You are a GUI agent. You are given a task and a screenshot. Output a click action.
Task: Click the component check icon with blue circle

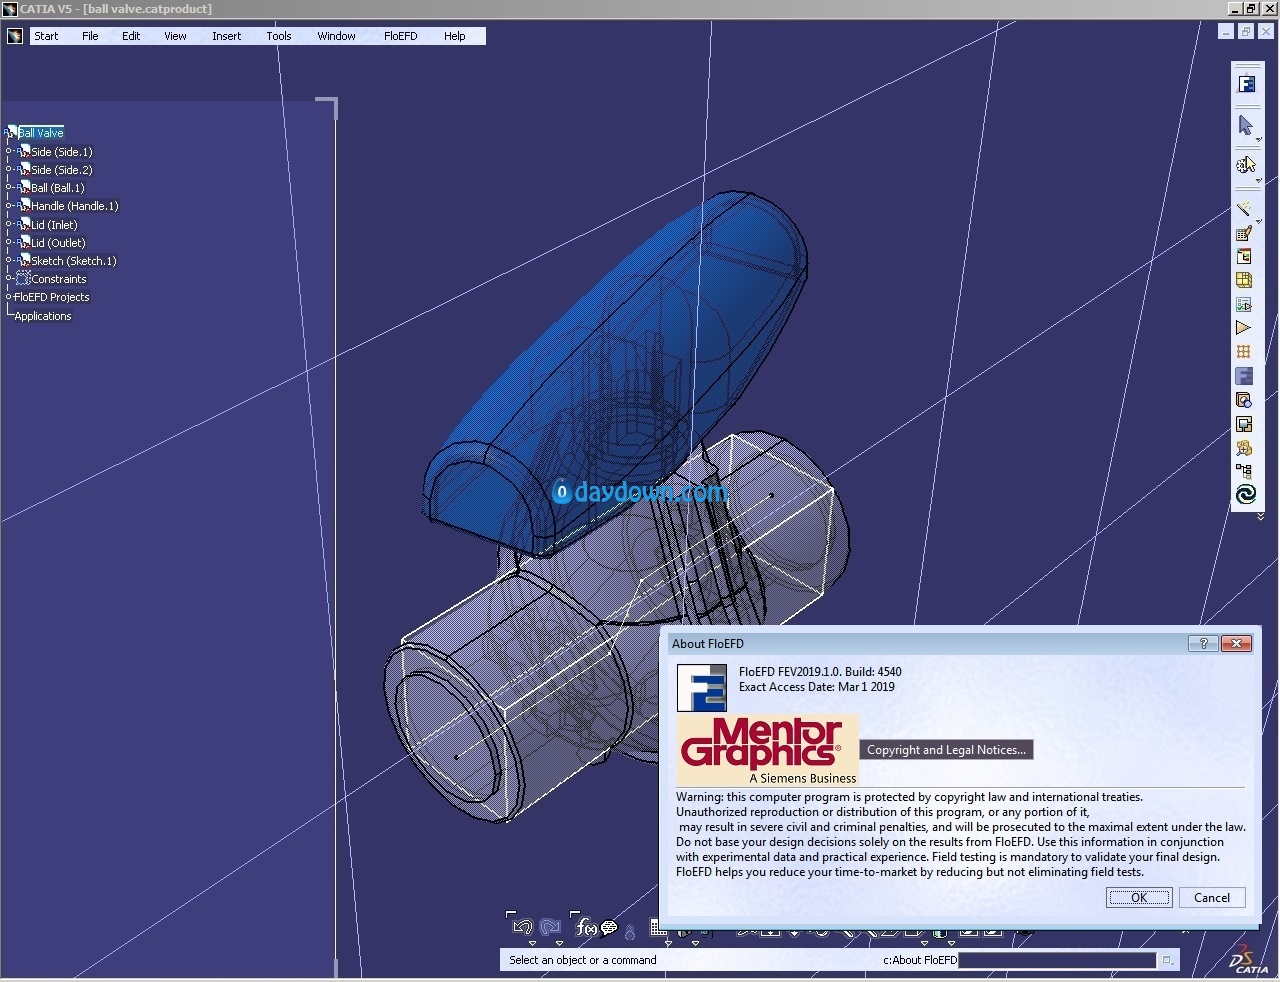point(1244,400)
